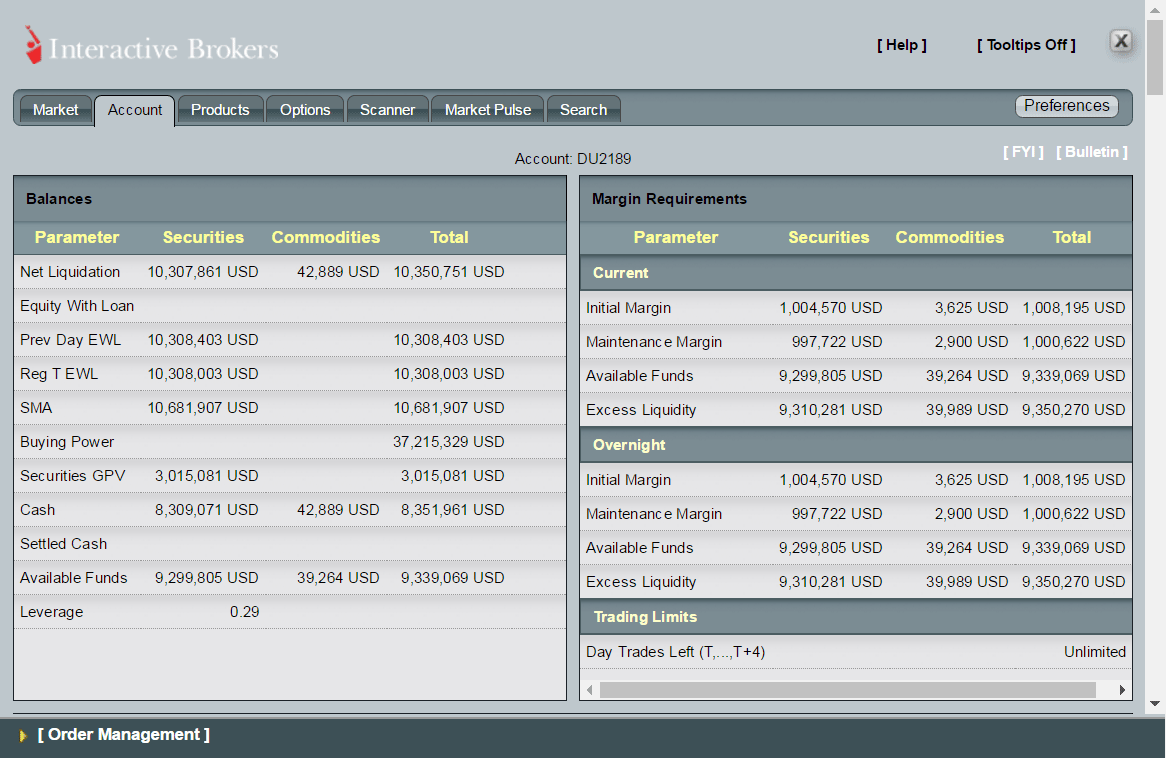
Task: Open the FYI link
Action: pos(1023,152)
